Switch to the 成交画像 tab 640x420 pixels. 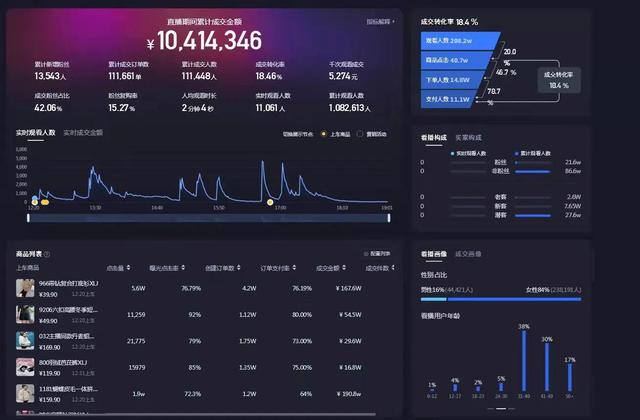[469, 255]
